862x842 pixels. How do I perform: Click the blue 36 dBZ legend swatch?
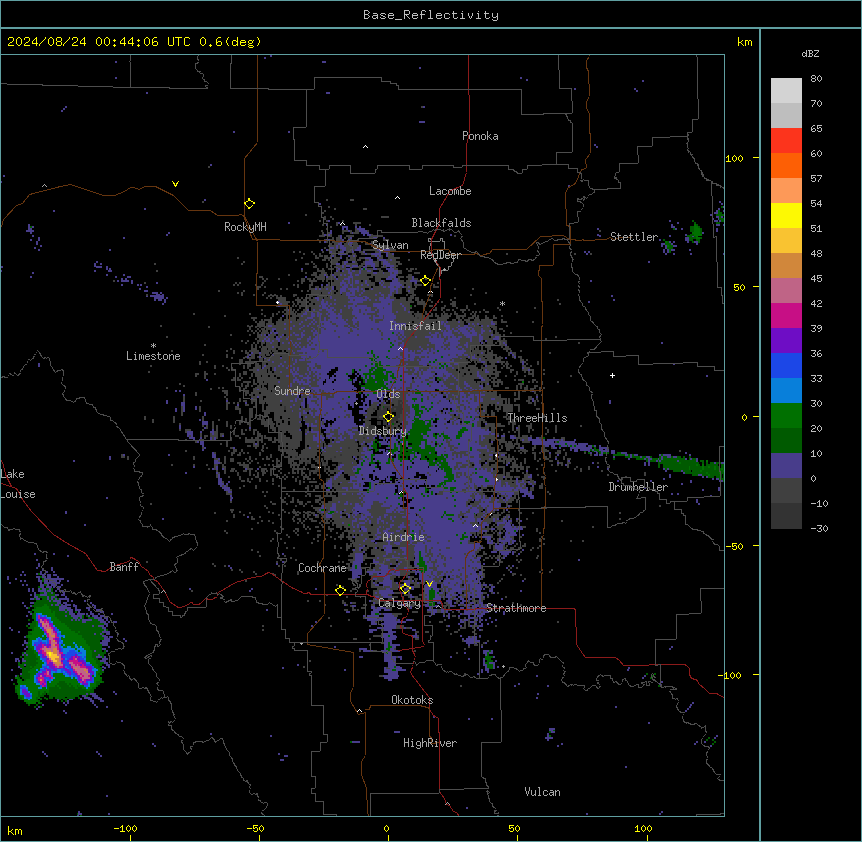coord(786,365)
